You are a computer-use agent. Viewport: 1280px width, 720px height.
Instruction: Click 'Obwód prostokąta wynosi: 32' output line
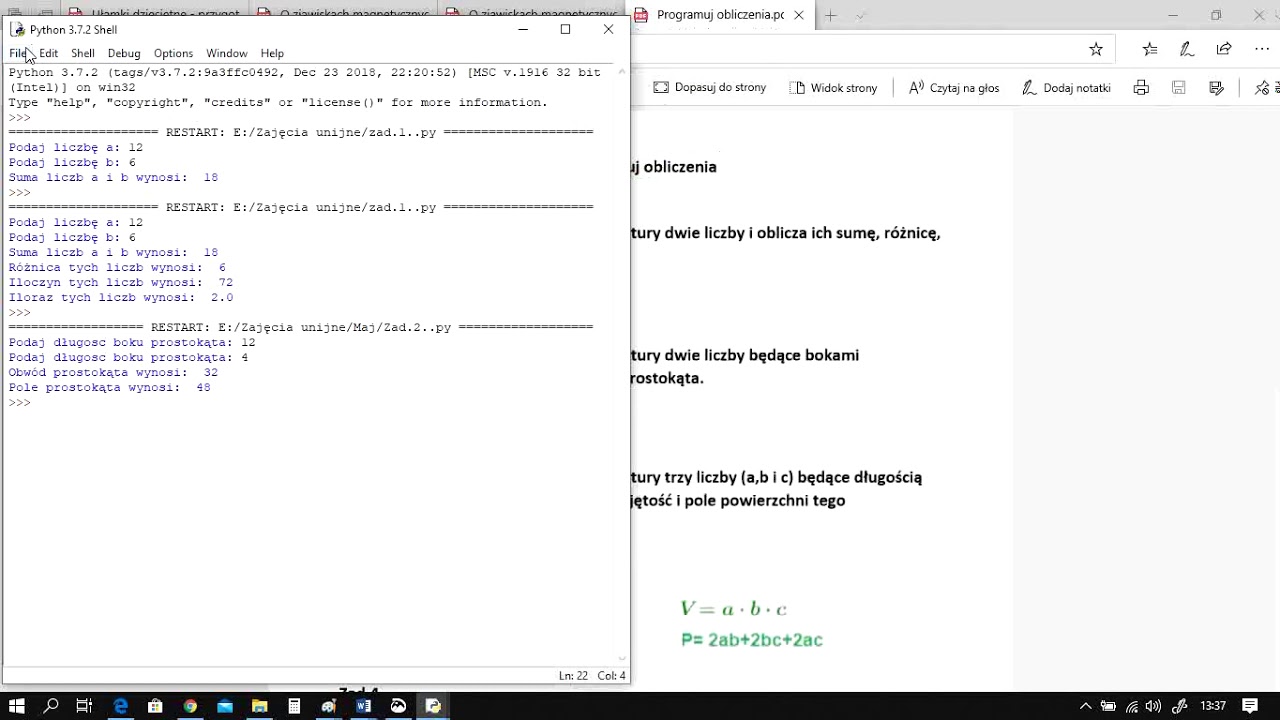pos(113,372)
